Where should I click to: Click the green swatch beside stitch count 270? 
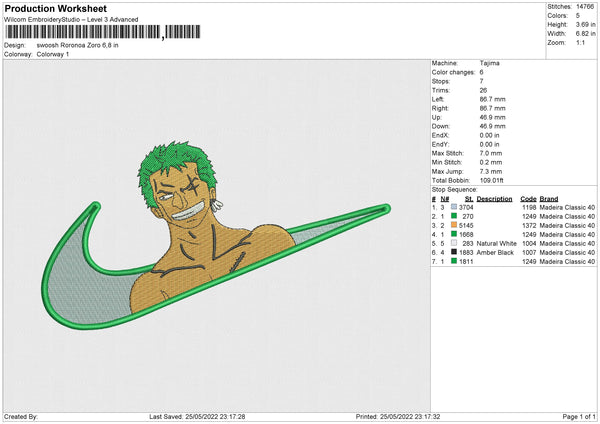[454, 216]
